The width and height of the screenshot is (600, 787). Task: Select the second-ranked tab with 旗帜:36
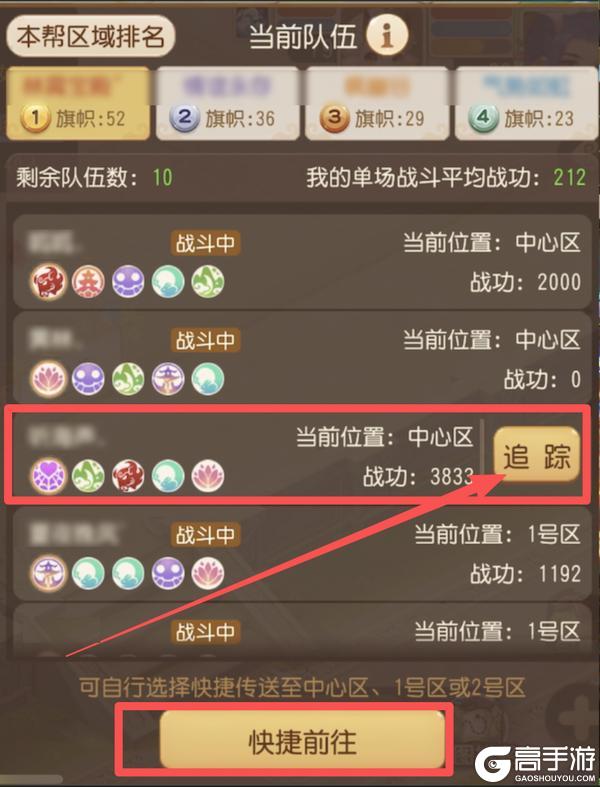pos(227,104)
